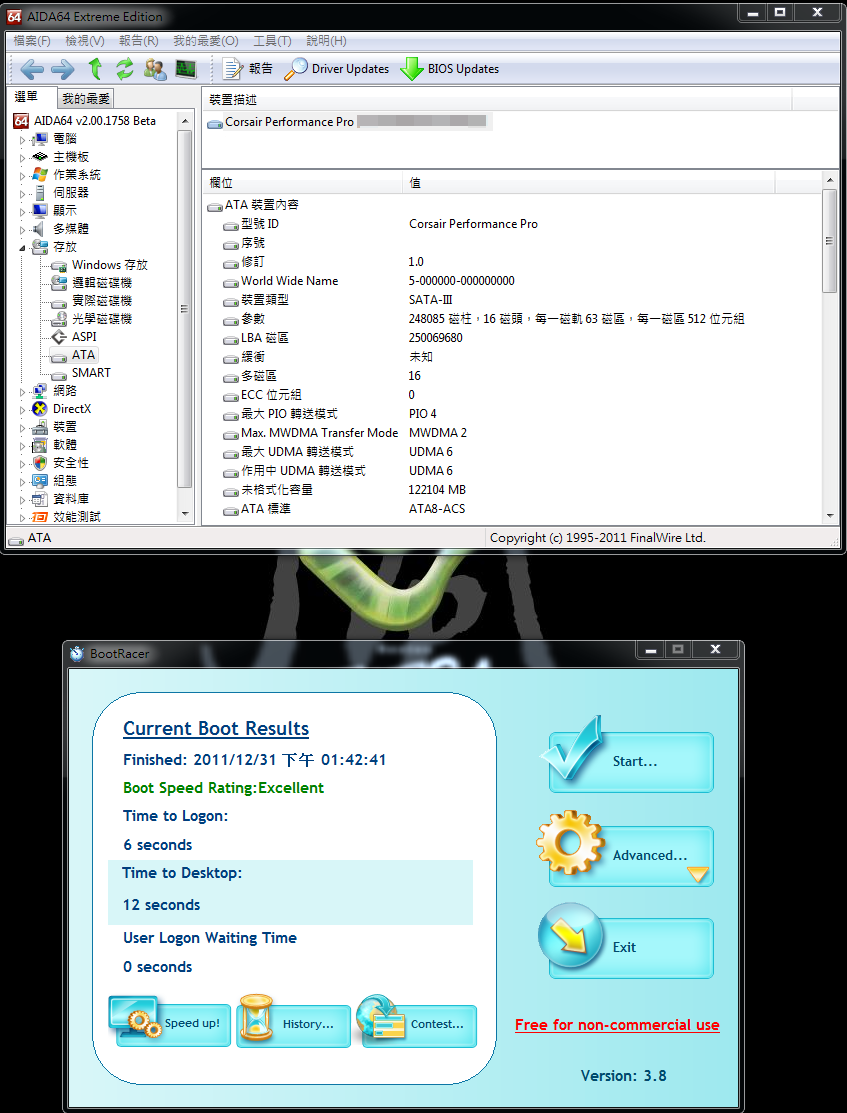This screenshot has height=1113, width=847.
Task: Go forward with the blue right arrow
Action: [62, 69]
